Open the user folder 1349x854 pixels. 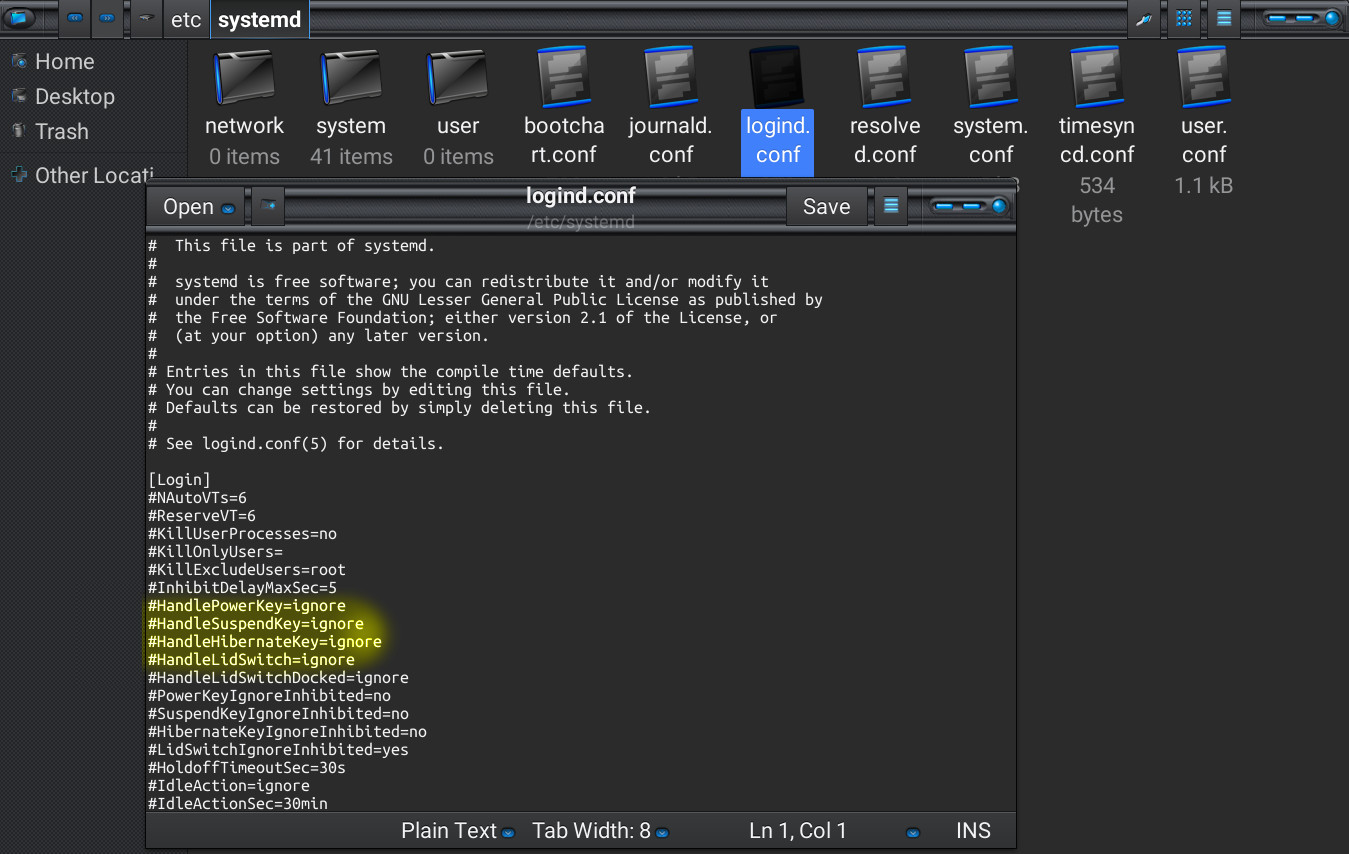[458, 110]
